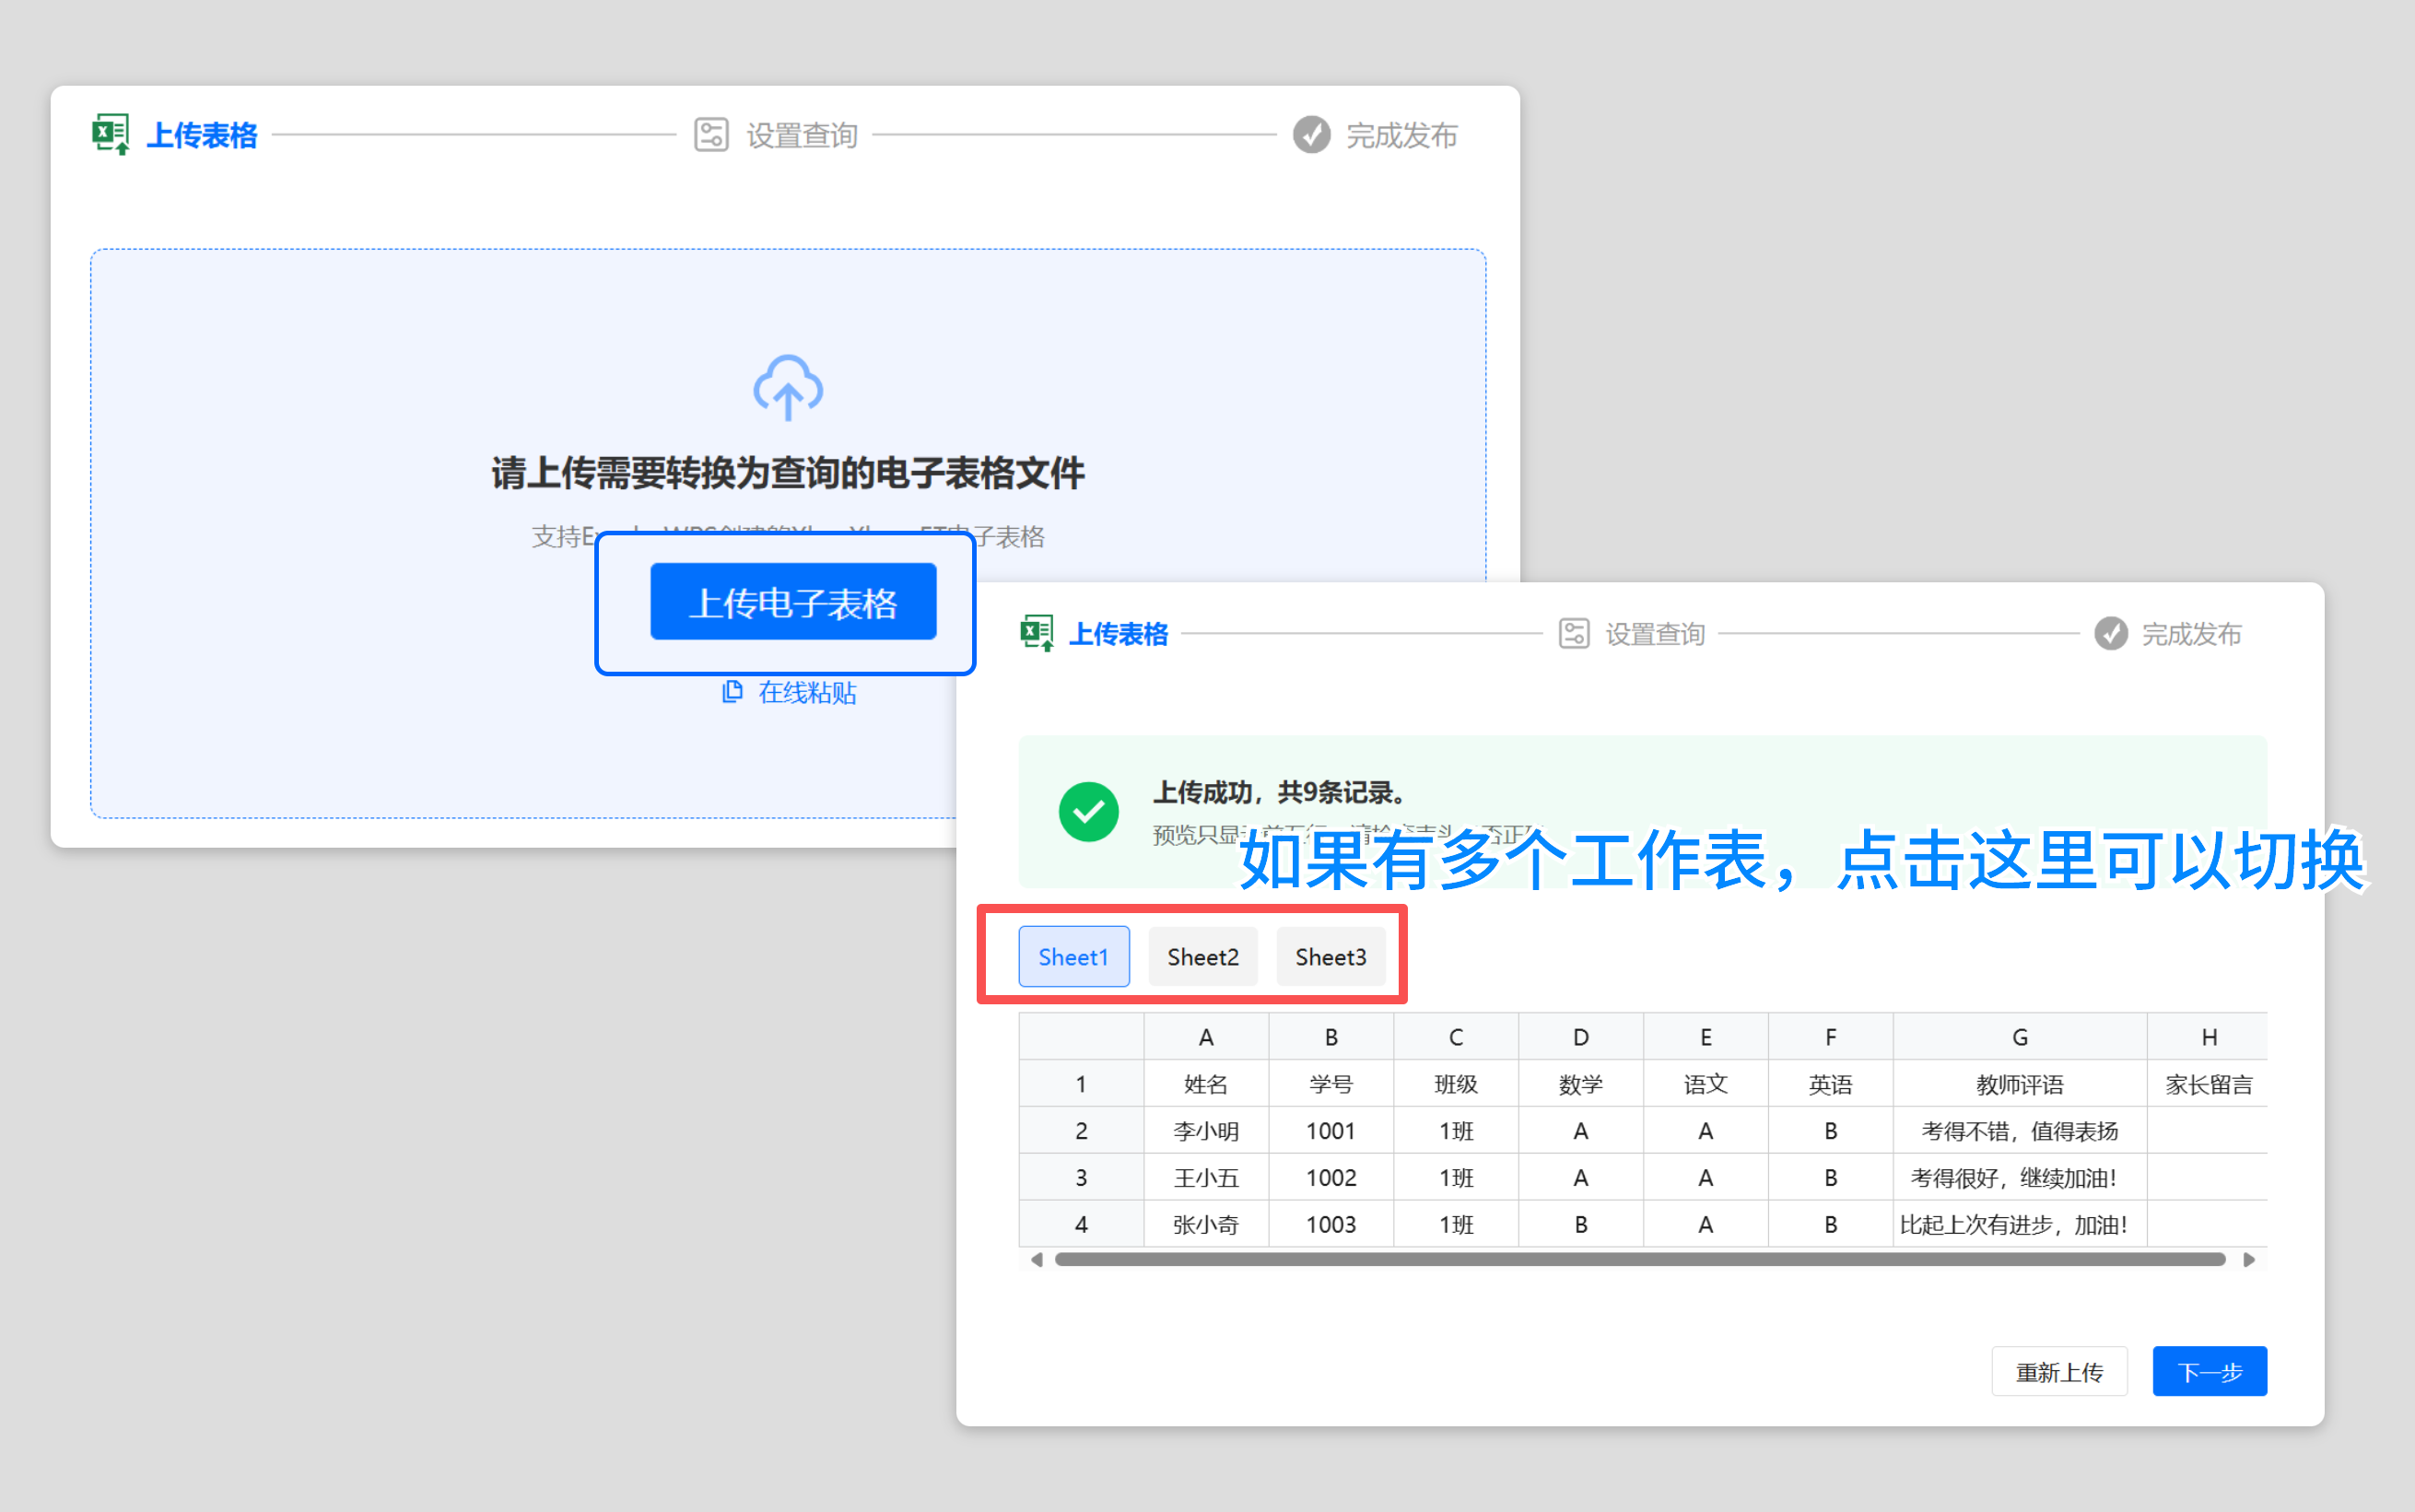Click the cell 比起上次有进步，加油!
Screen dimensions: 2415x1512
click(x=2020, y=1225)
